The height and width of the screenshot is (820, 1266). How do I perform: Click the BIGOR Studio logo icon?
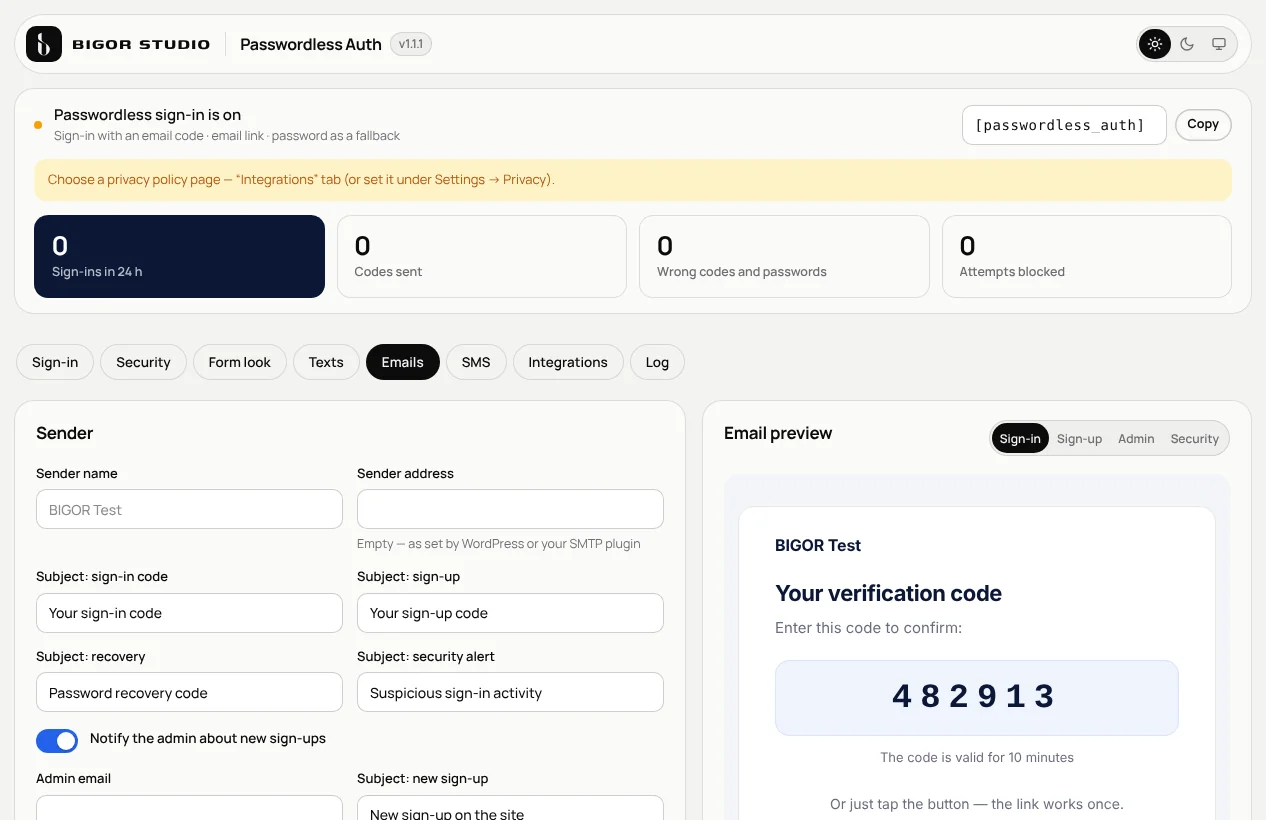click(x=44, y=44)
